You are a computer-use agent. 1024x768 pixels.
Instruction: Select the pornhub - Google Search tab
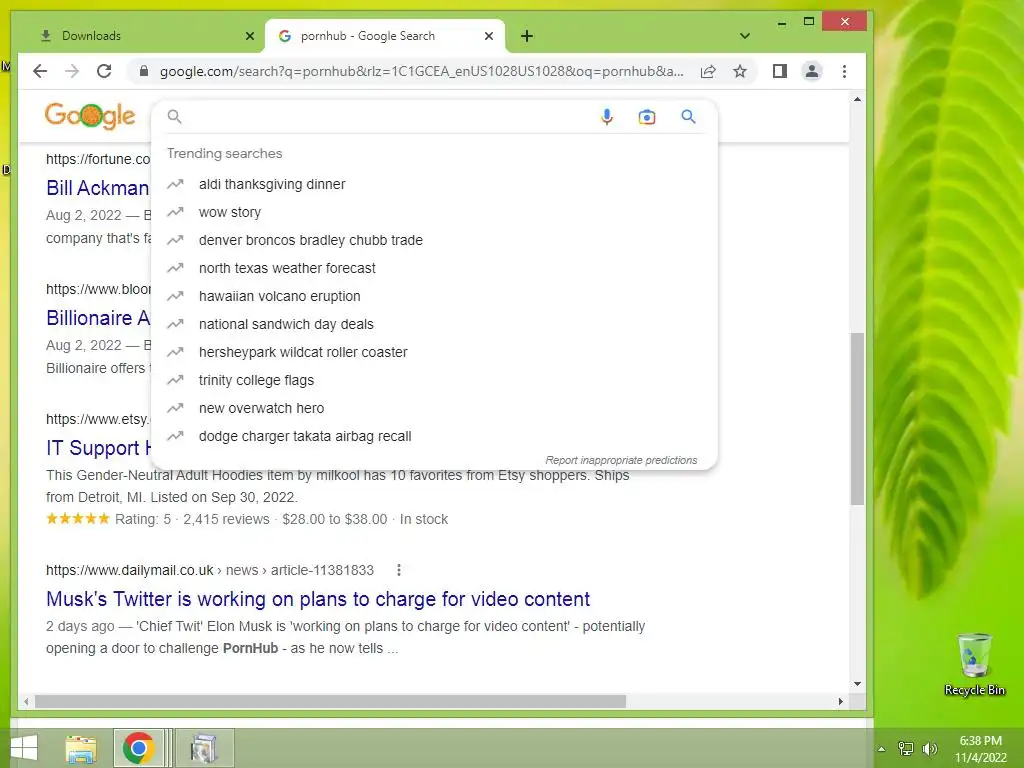pos(385,35)
